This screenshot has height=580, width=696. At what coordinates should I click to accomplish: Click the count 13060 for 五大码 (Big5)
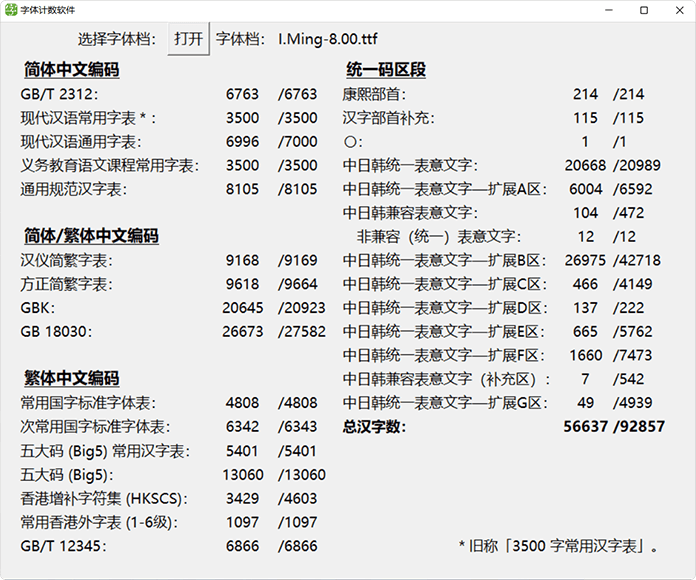243,475
